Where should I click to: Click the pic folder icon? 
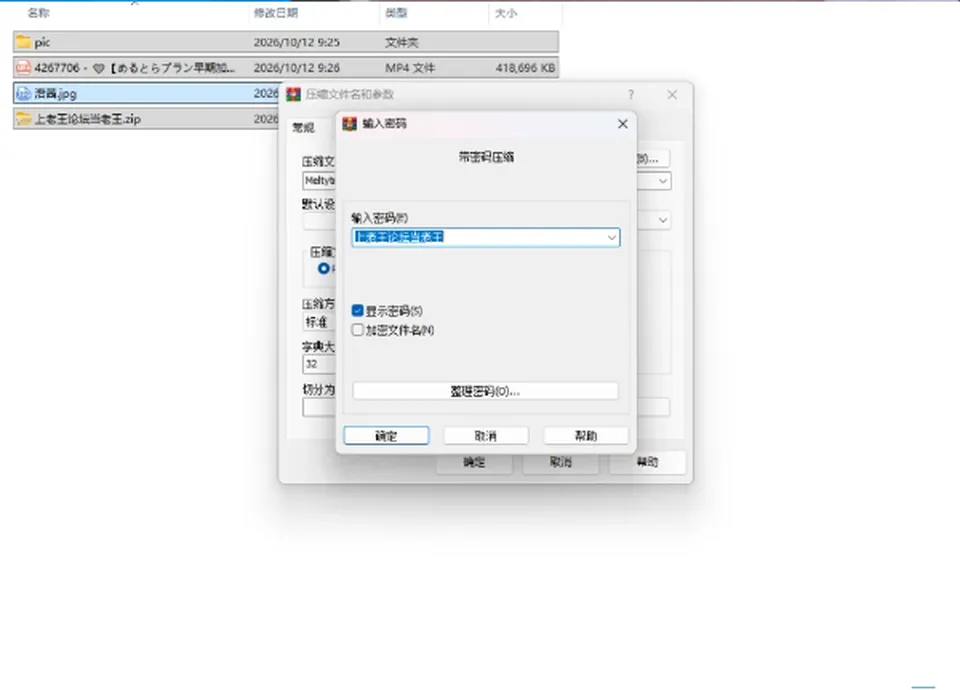23,42
